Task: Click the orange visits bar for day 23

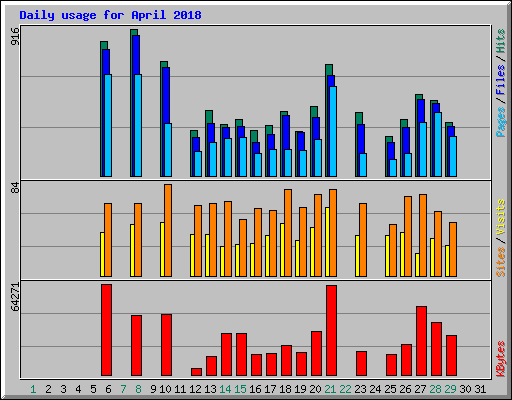Action: (363, 240)
